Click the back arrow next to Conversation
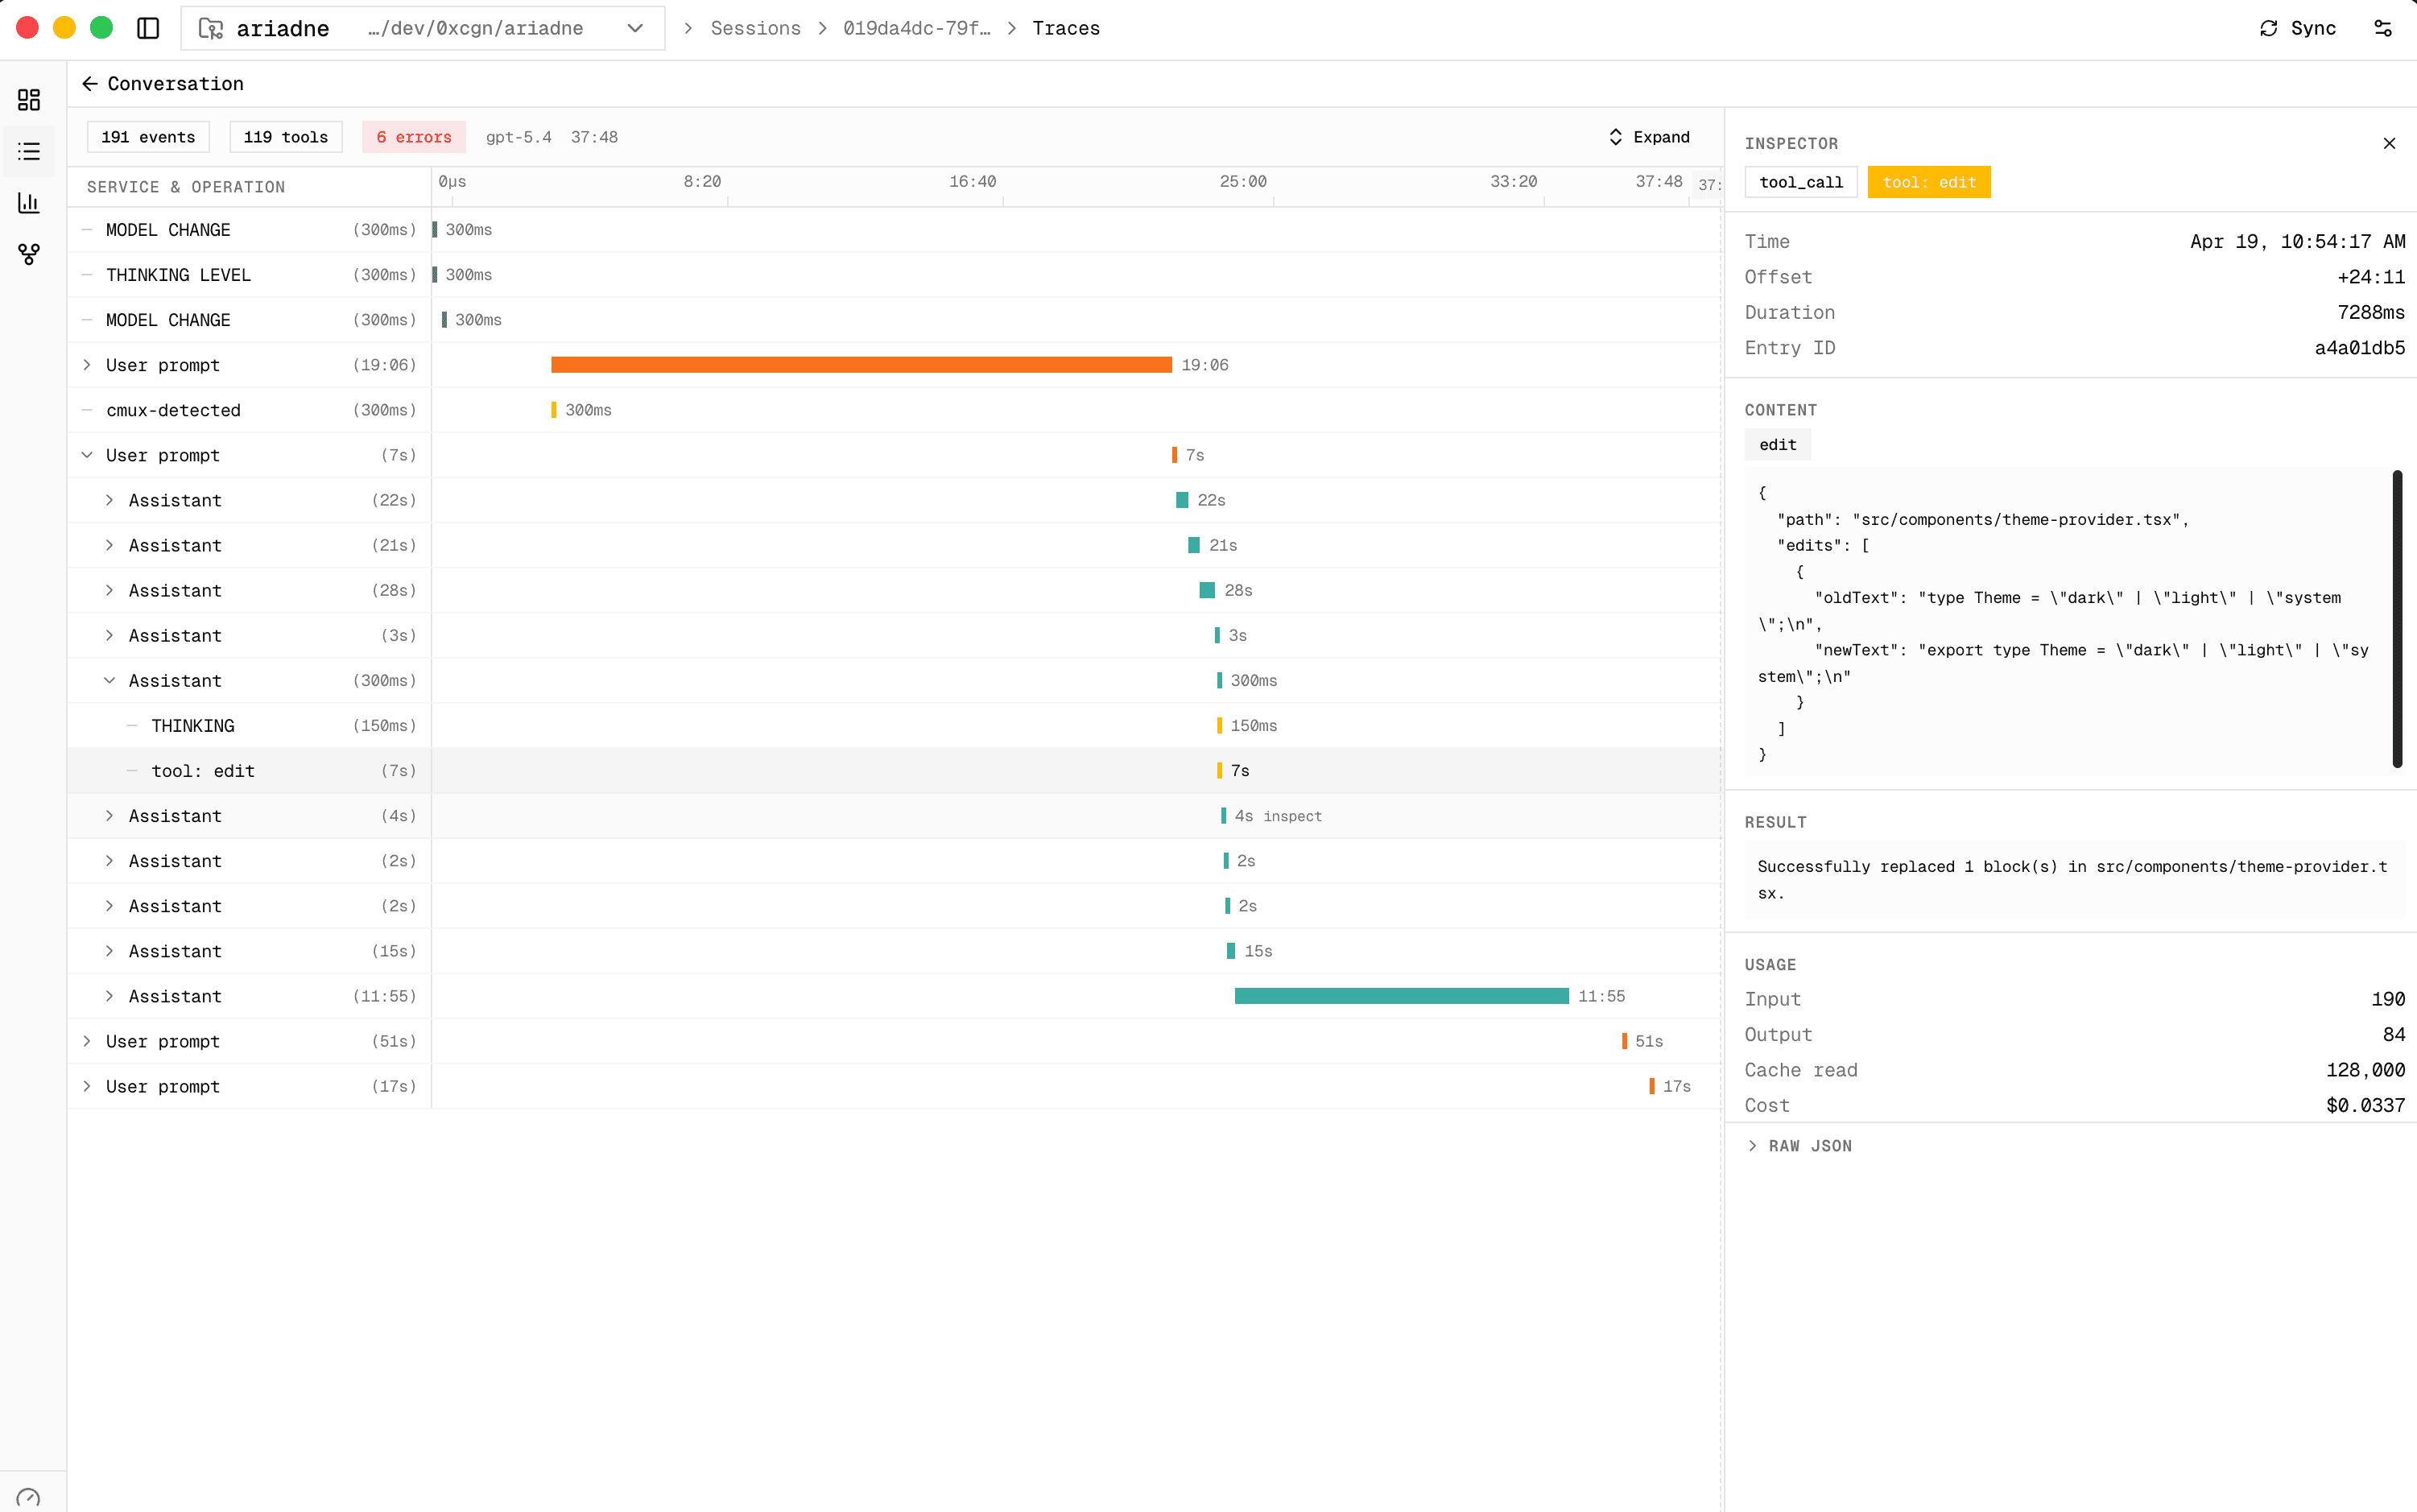This screenshot has height=1512, width=2417. 90,83
